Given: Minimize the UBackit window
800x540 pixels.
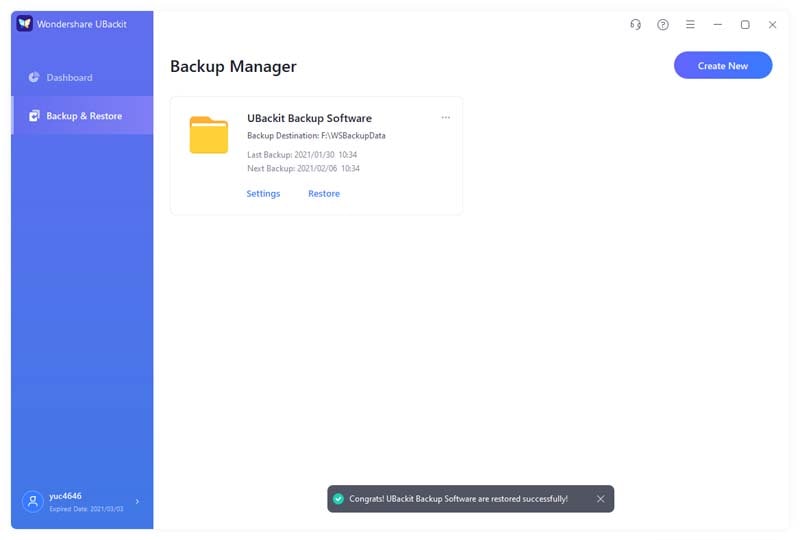Looking at the screenshot, I should (718, 24).
